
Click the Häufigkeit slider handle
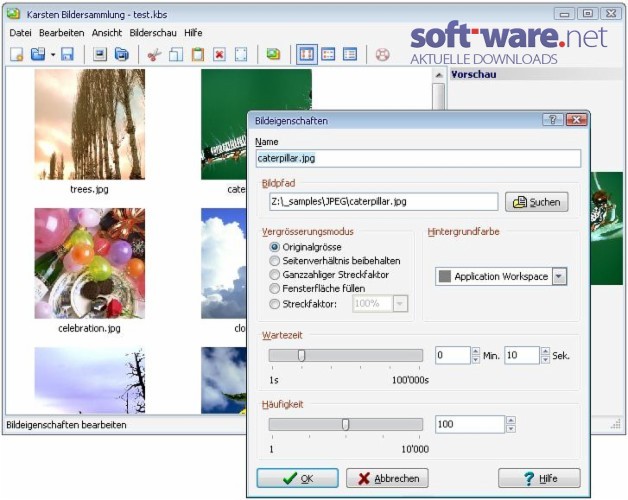coord(346,424)
